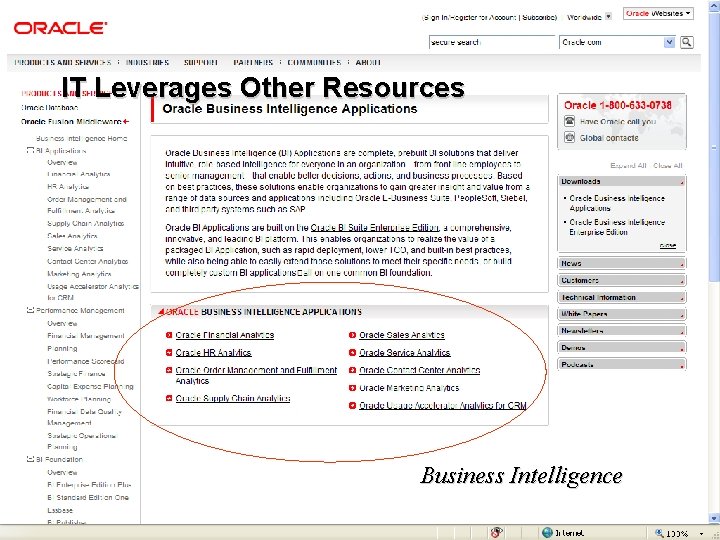Click the red bullet next to Oracle Service Analytics

[x=352, y=353]
